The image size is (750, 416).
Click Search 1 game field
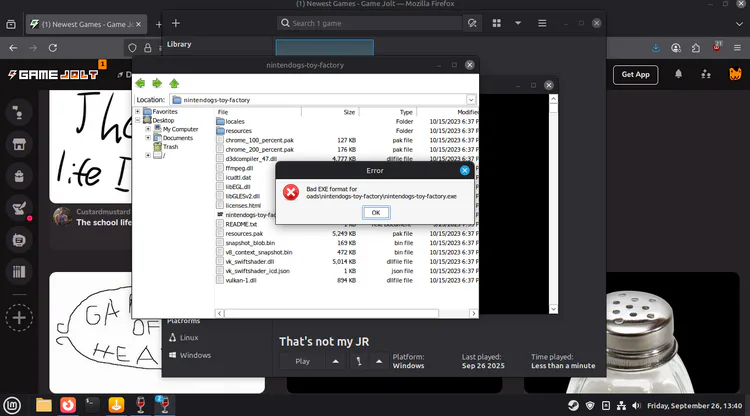[369, 23]
